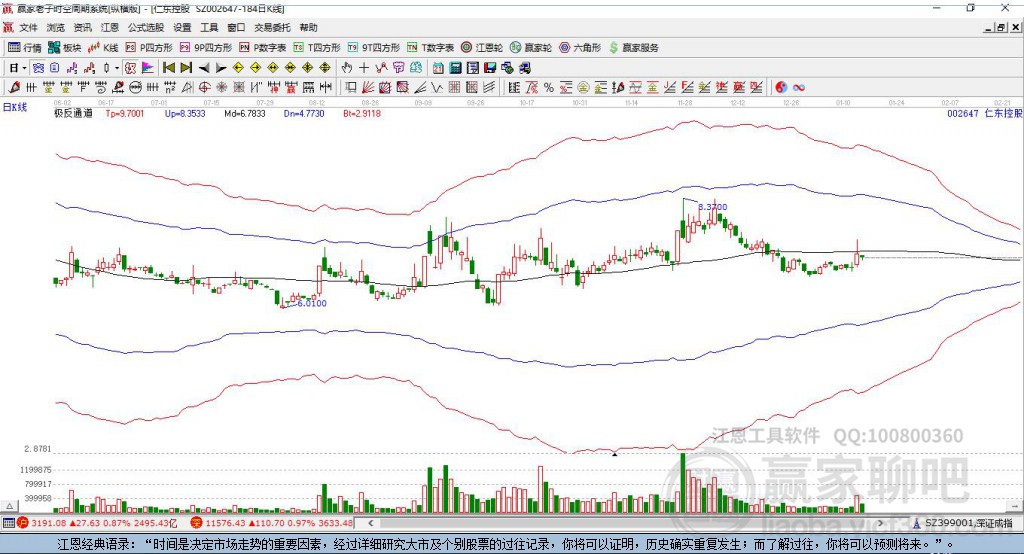Image resolution: width=1024 pixels, height=554 pixels.
Task: Open the calculator icon
Action: click(x=455, y=68)
